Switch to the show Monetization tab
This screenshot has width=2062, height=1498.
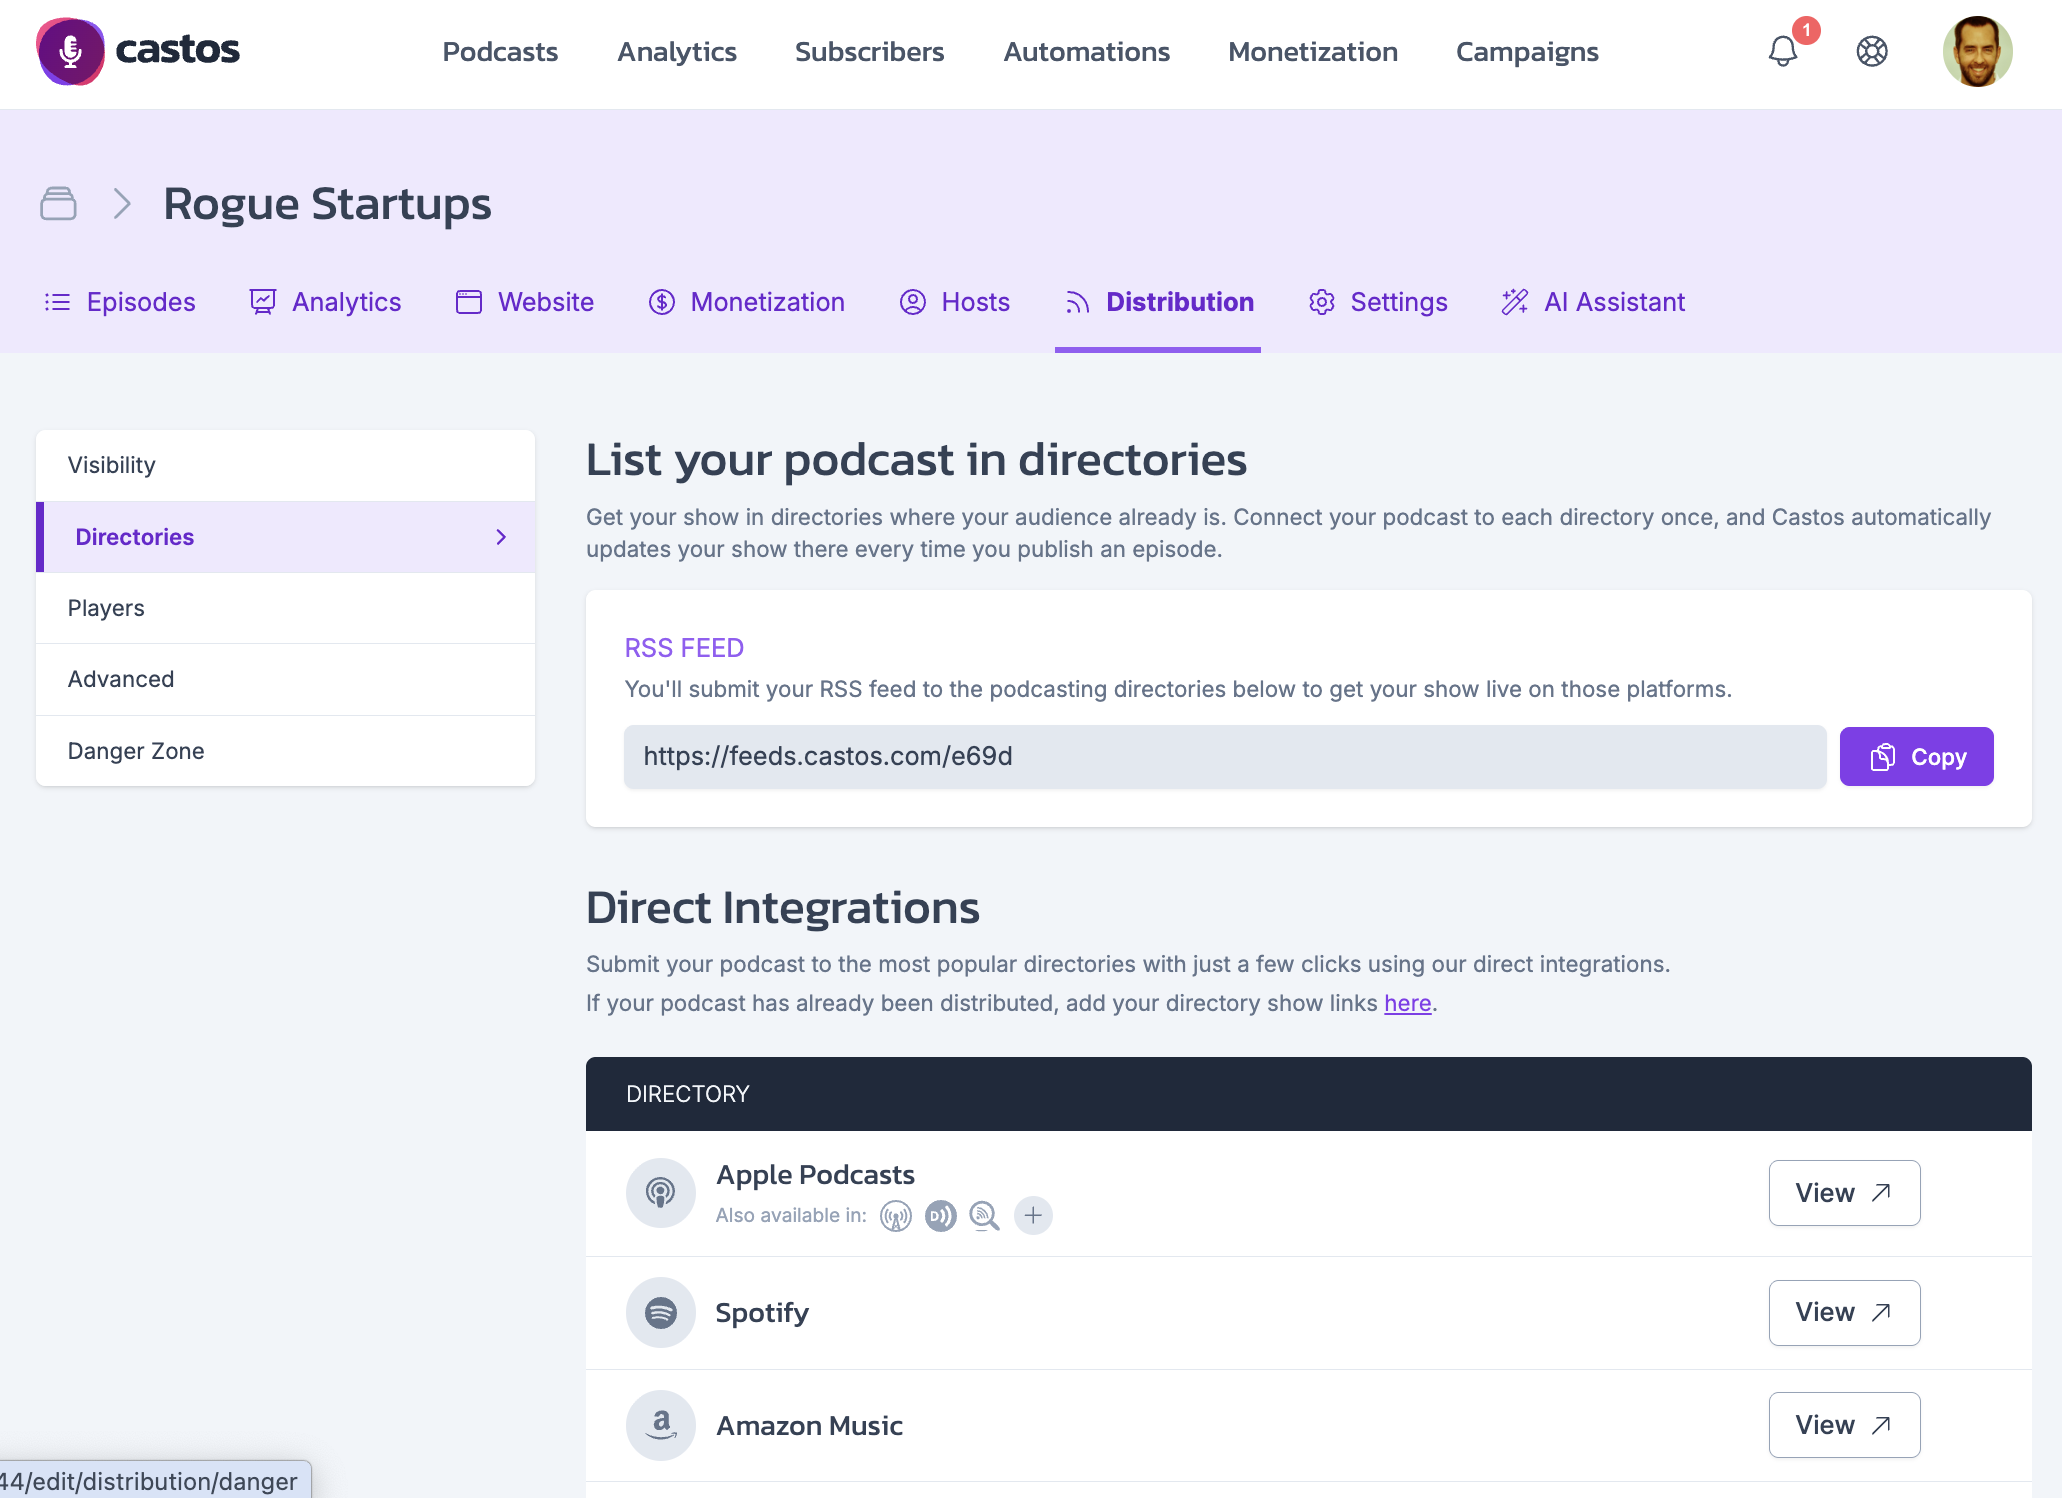(746, 302)
